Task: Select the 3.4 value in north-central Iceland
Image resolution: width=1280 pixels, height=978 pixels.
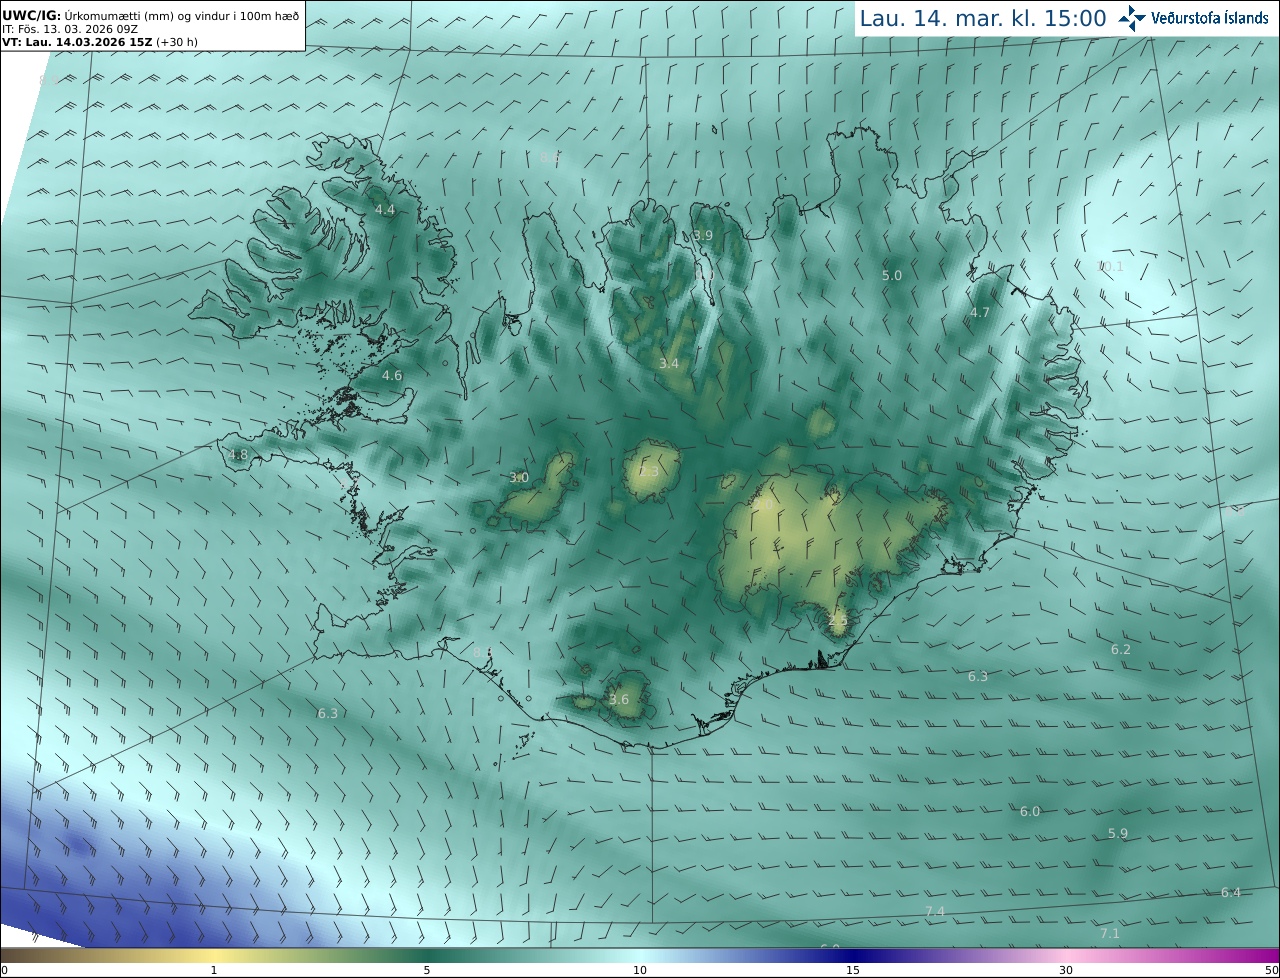Action: (669, 363)
